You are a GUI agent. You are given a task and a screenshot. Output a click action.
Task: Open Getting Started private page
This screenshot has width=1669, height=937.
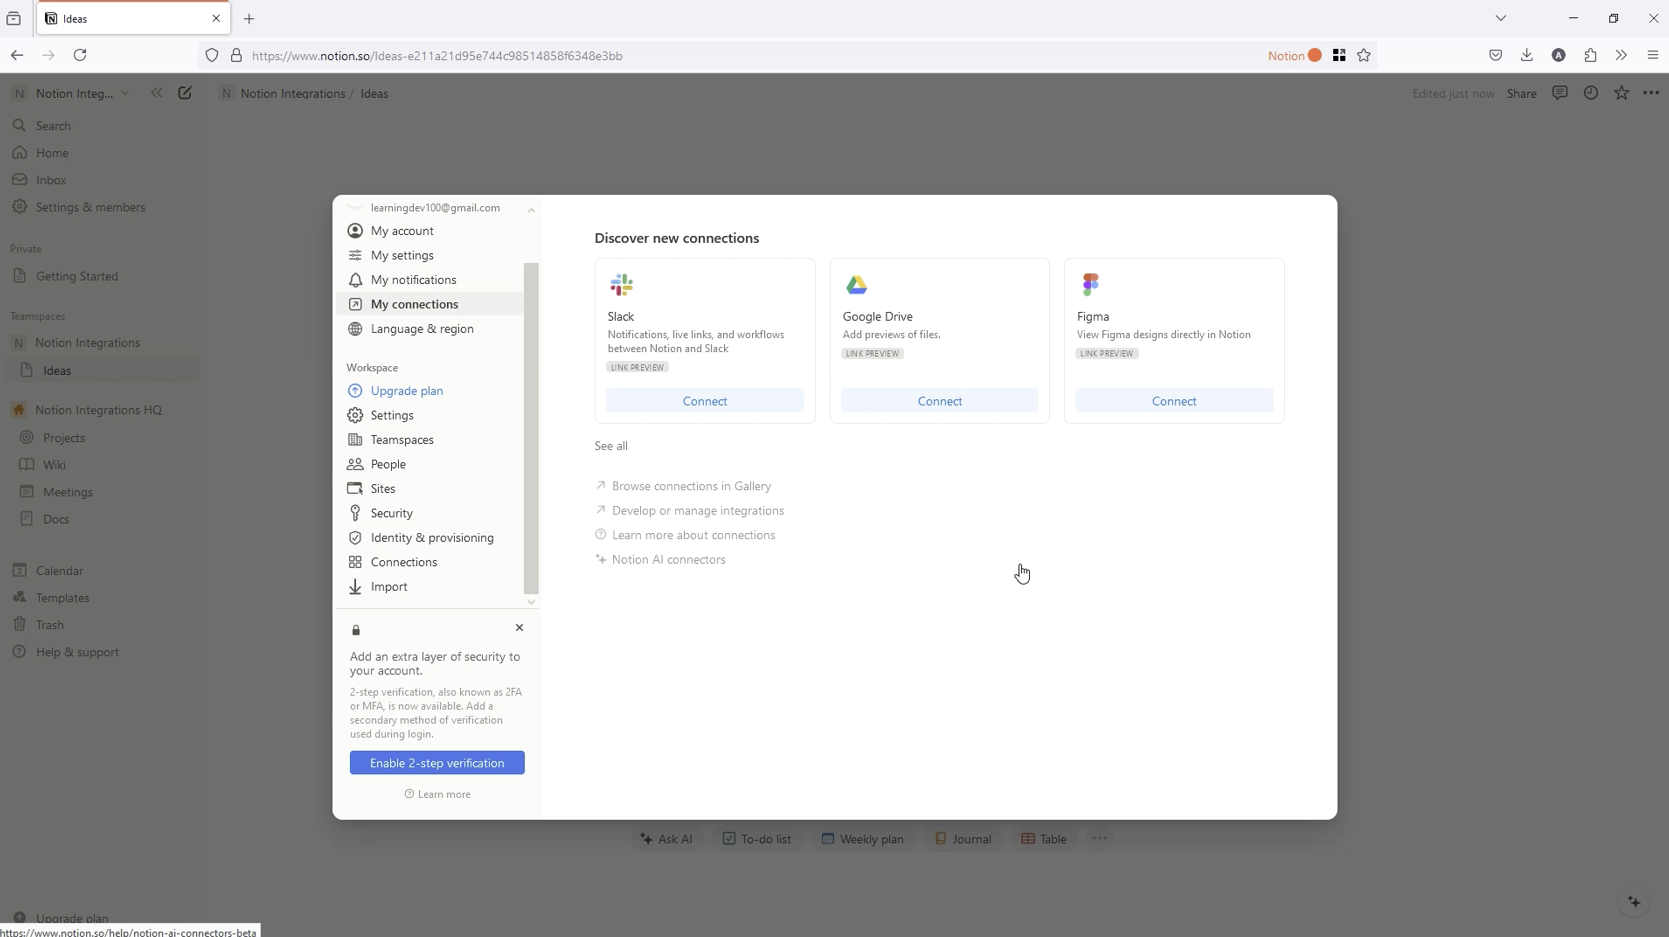(x=100, y=276)
